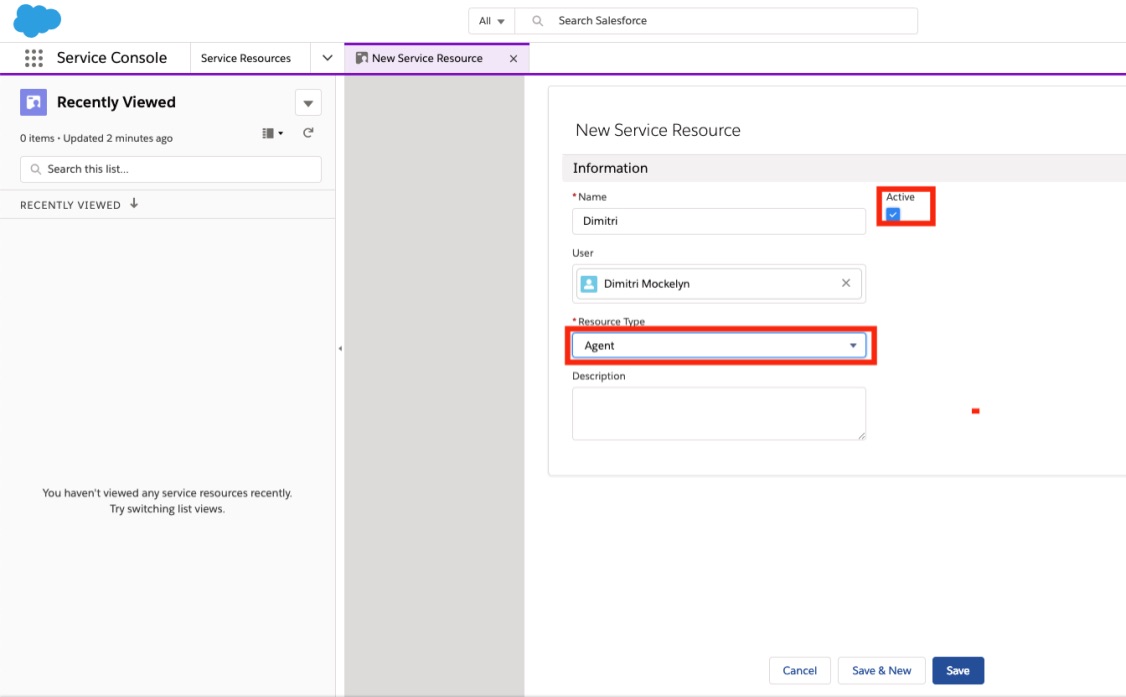Click the user avatar icon beside Dimitri Mockelyn
This screenshot has width=1126, height=697.
tap(589, 284)
